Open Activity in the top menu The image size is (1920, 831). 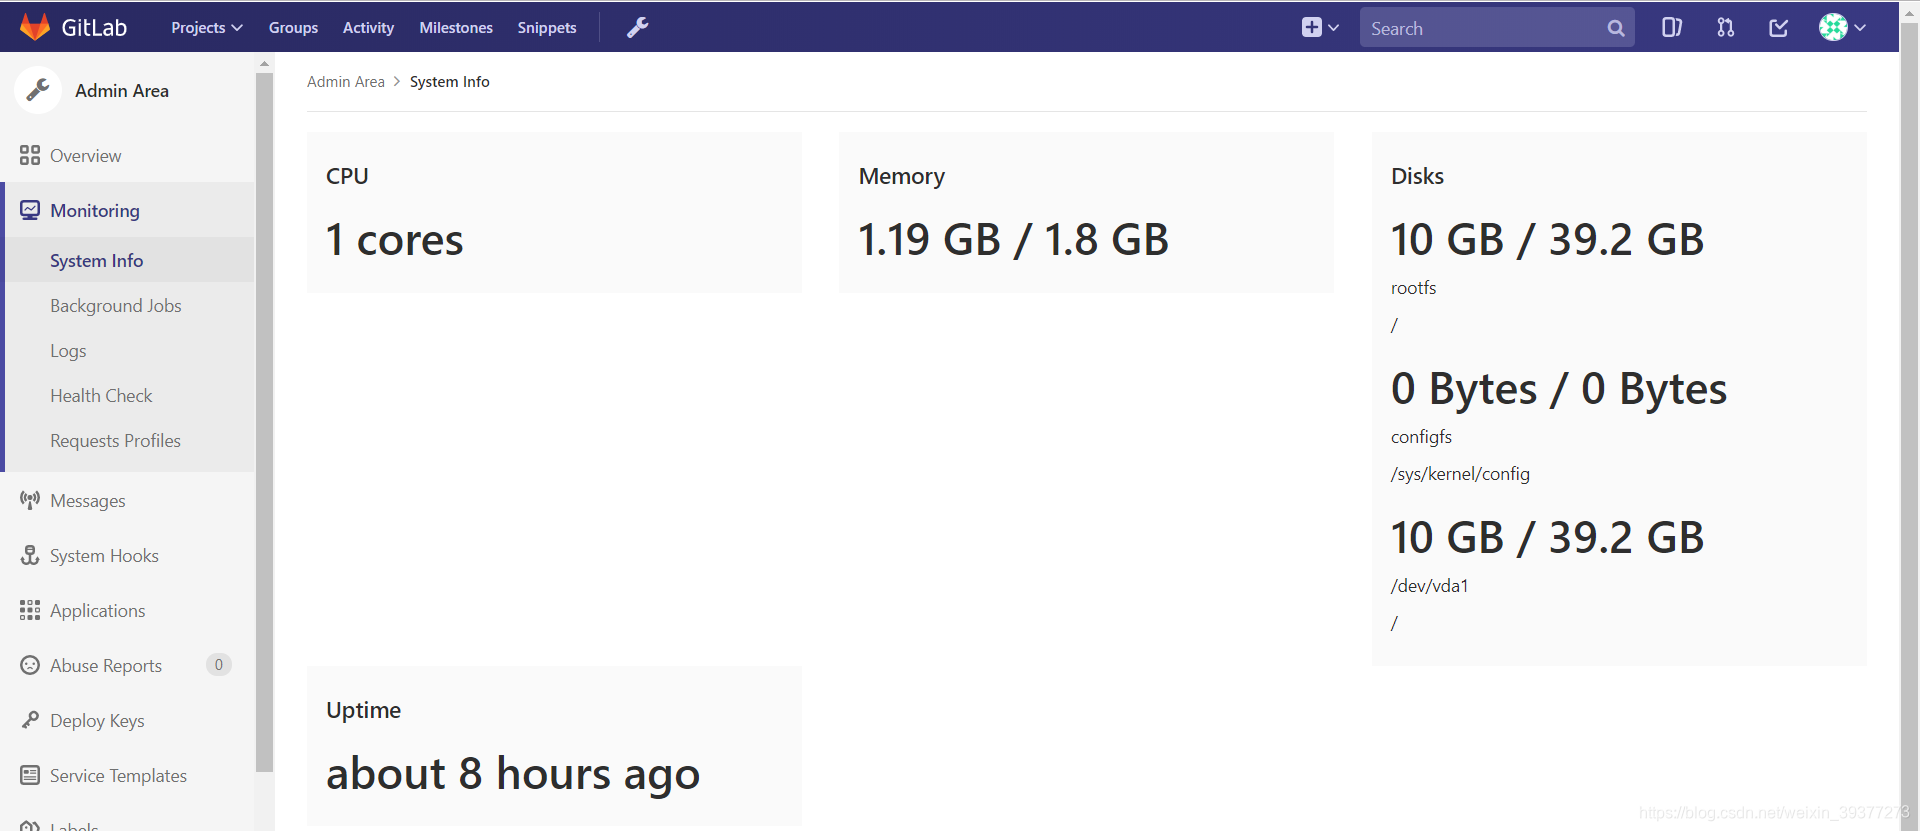(368, 28)
